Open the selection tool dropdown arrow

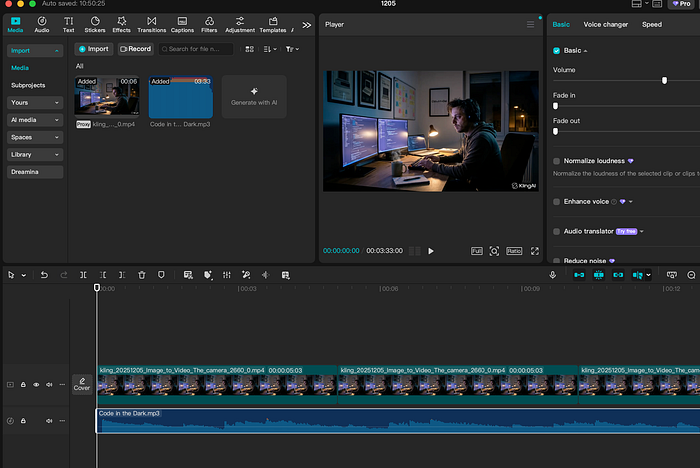pos(22,275)
